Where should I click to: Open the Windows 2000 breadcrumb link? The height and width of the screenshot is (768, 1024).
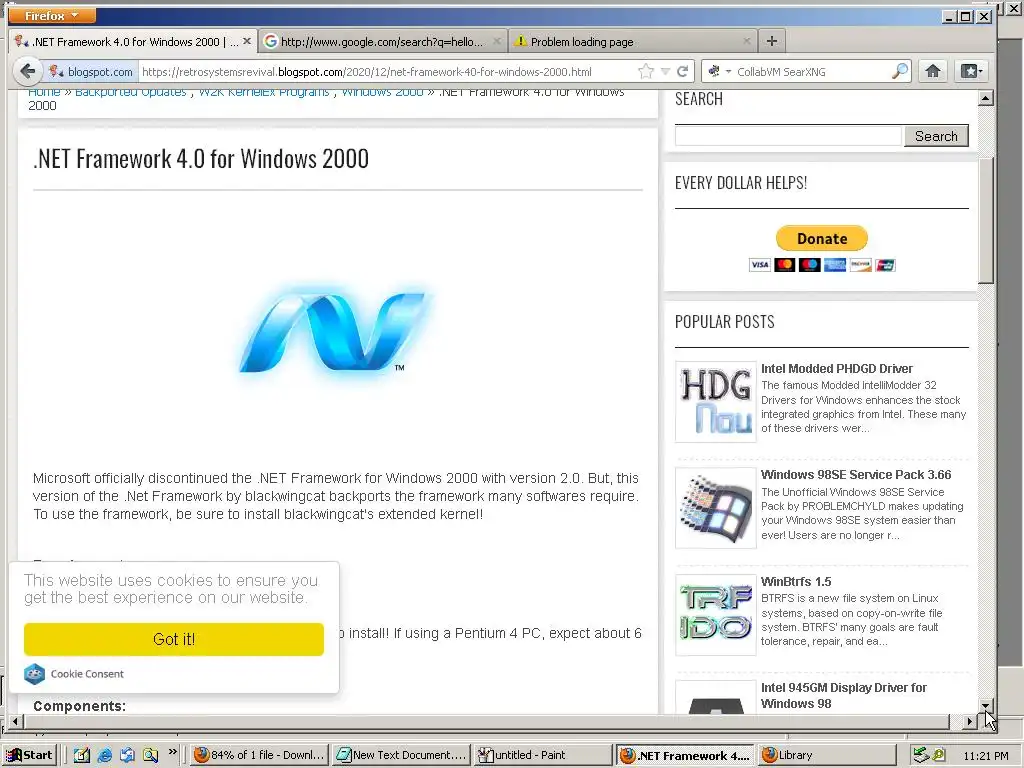[382, 92]
